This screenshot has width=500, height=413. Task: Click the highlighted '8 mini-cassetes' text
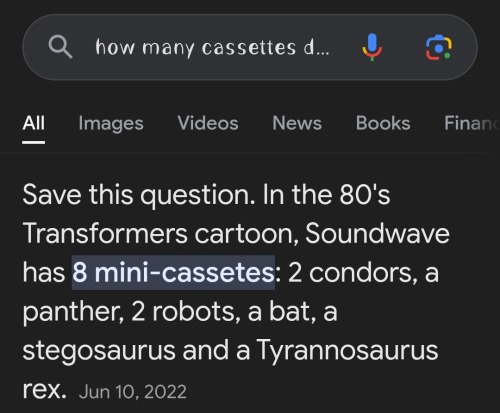[x=173, y=273]
